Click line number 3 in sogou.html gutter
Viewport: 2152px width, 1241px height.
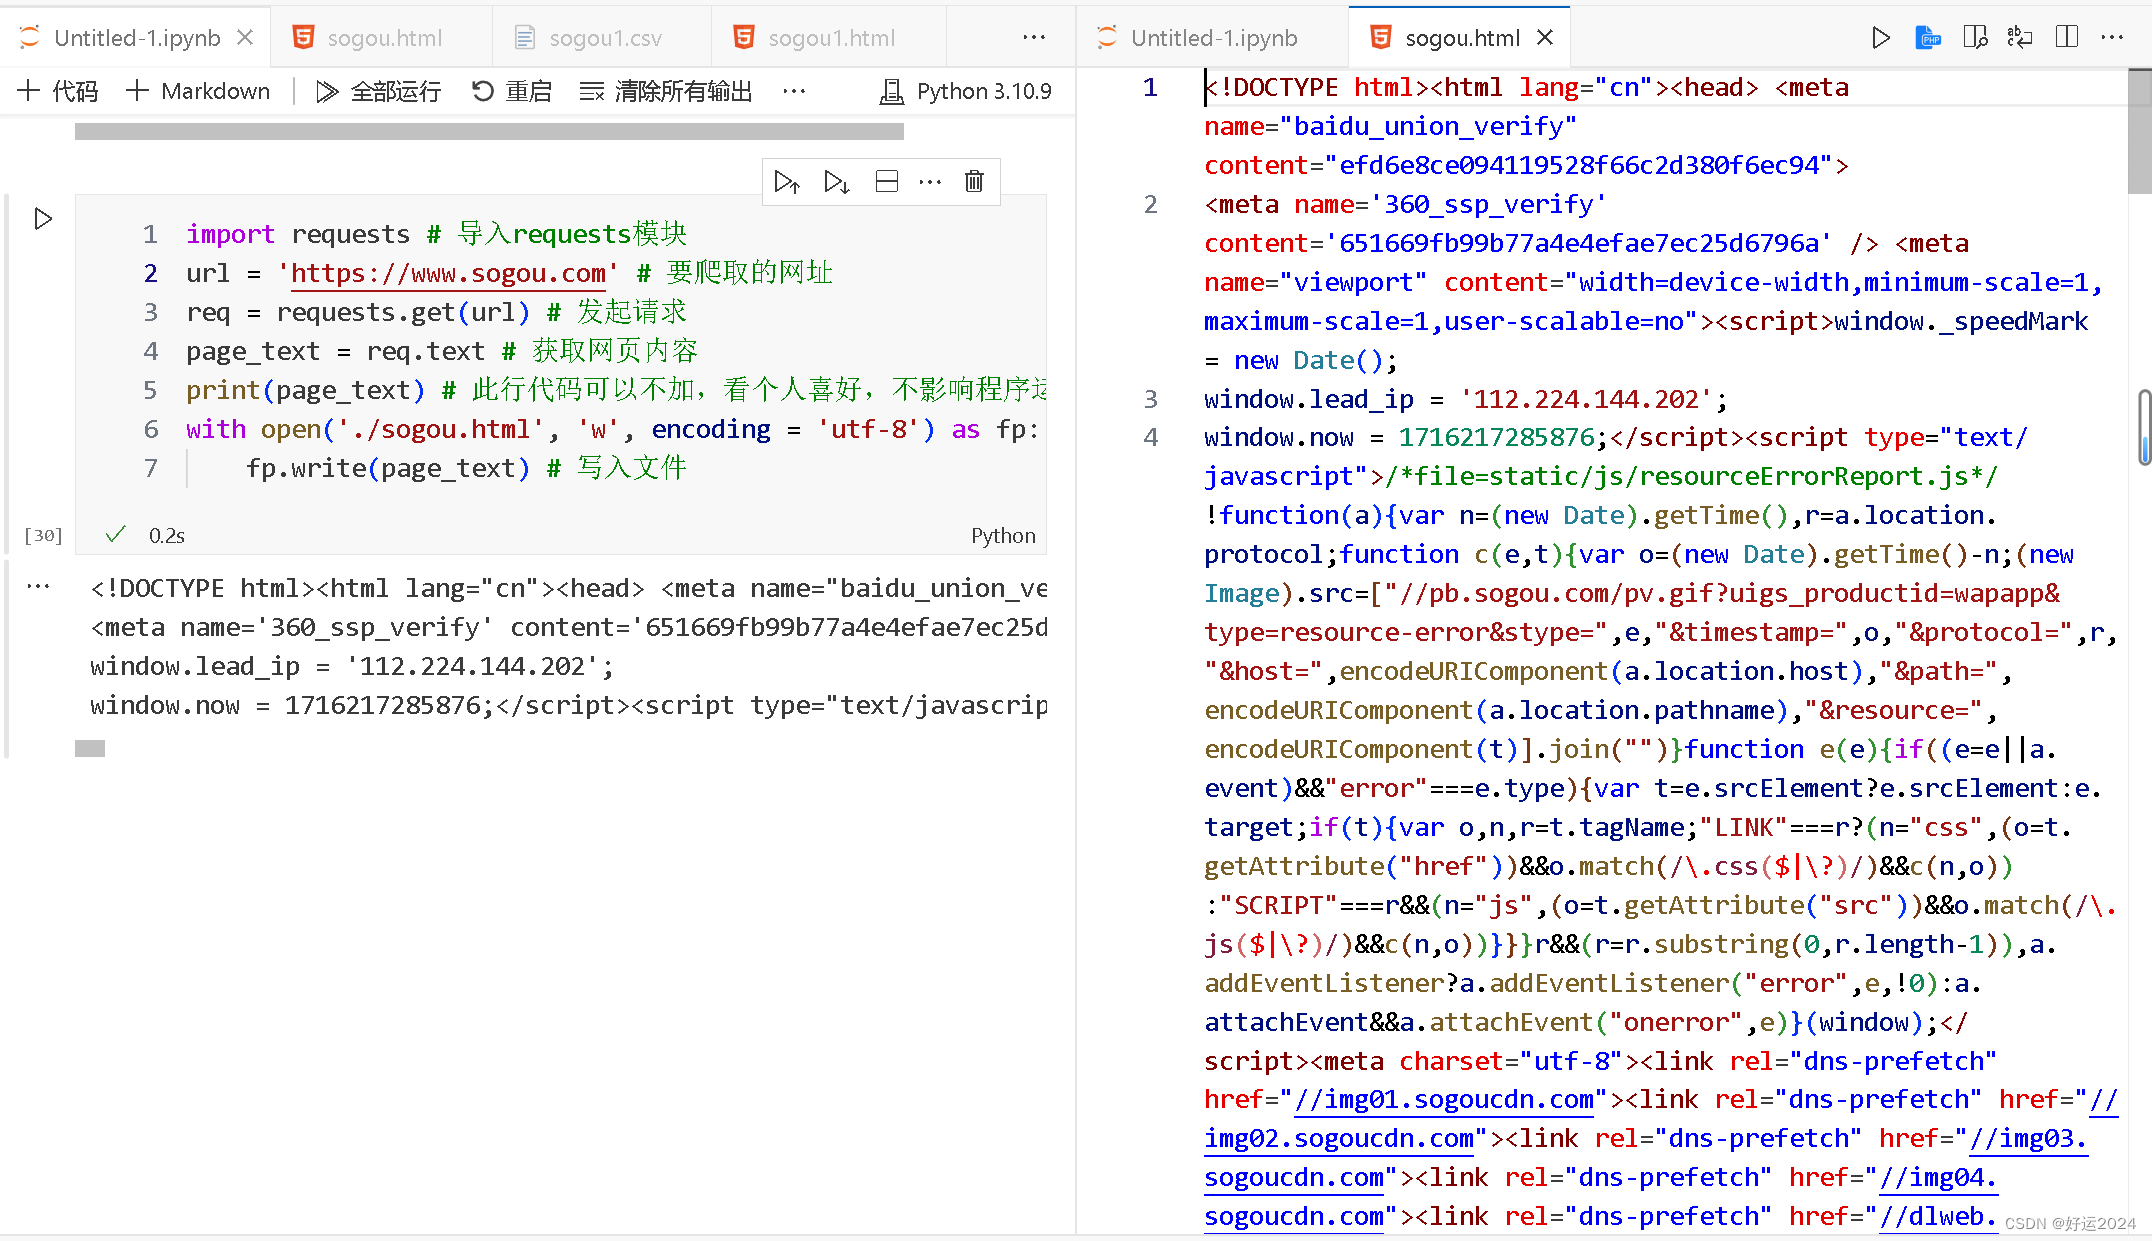[1151, 399]
